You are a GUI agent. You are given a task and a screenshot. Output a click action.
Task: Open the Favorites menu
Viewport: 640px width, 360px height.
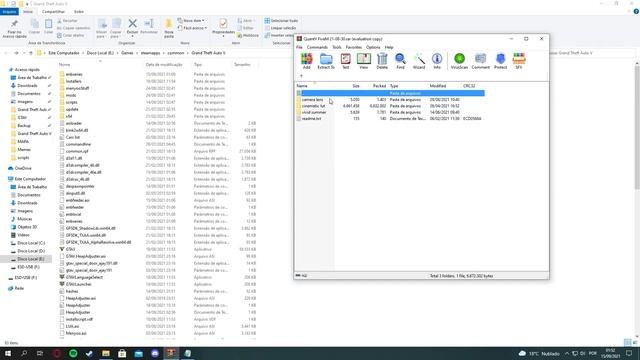click(353, 47)
